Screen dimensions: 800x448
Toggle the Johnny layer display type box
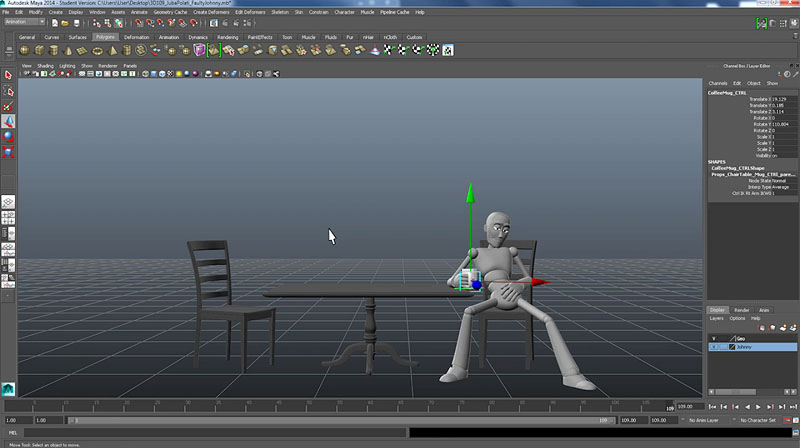coord(723,347)
